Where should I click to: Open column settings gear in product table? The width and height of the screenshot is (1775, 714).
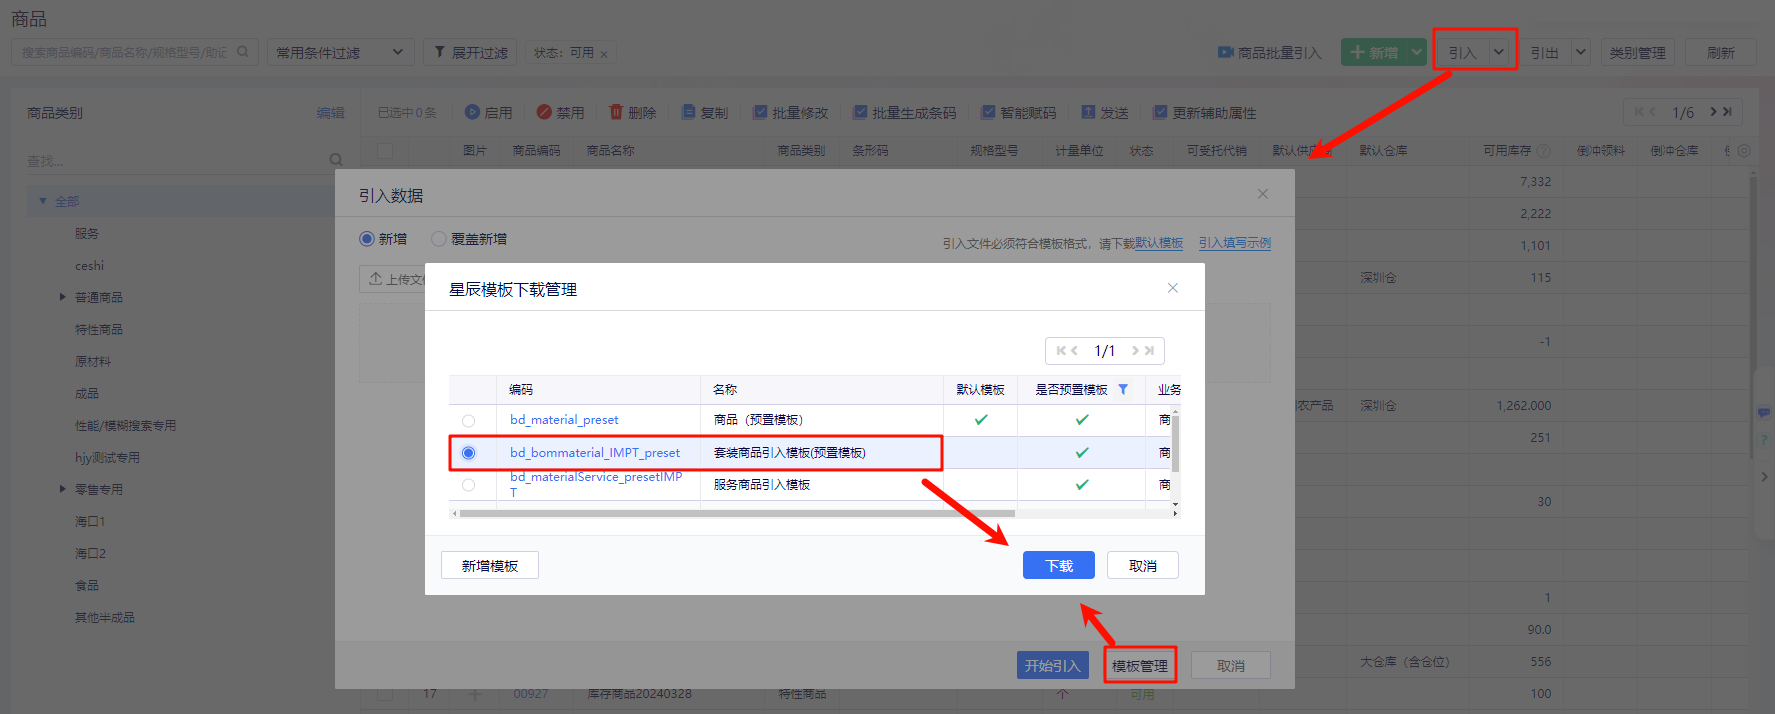(x=1744, y=151)
